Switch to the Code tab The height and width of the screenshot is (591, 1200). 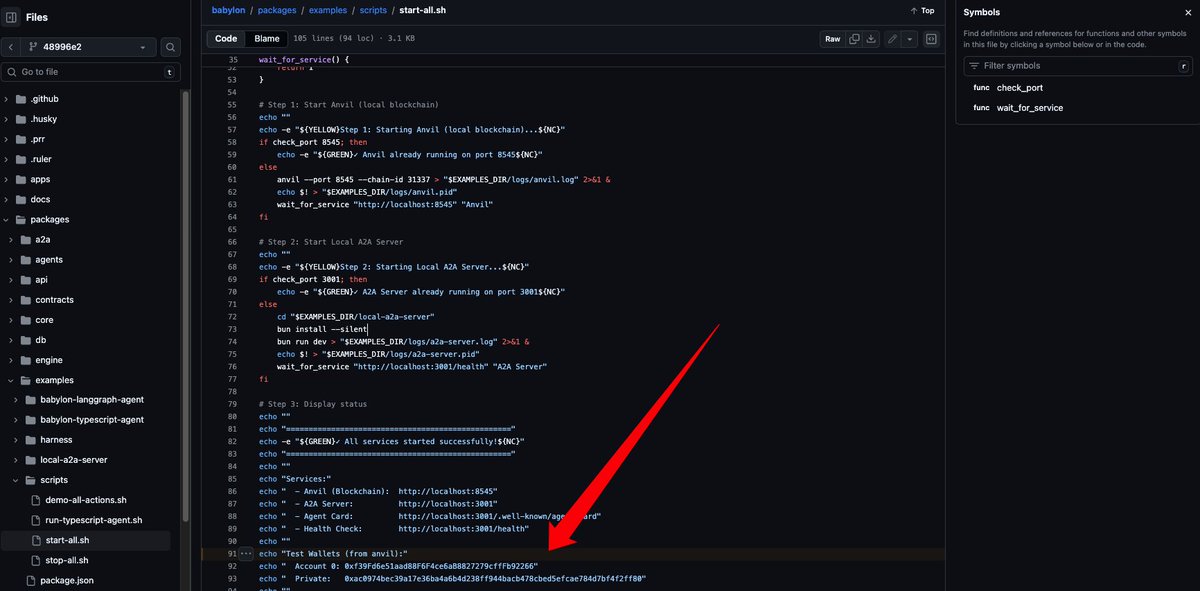226,39
